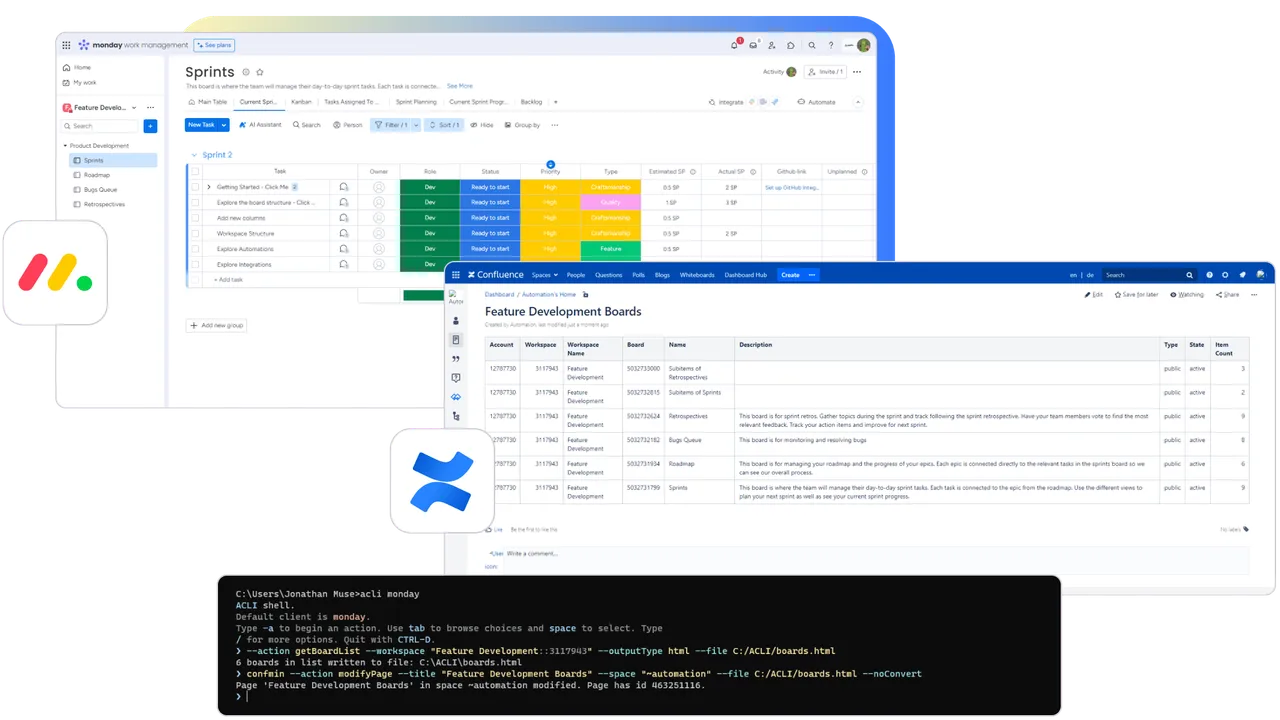Add new item with blue plus button

150,126
